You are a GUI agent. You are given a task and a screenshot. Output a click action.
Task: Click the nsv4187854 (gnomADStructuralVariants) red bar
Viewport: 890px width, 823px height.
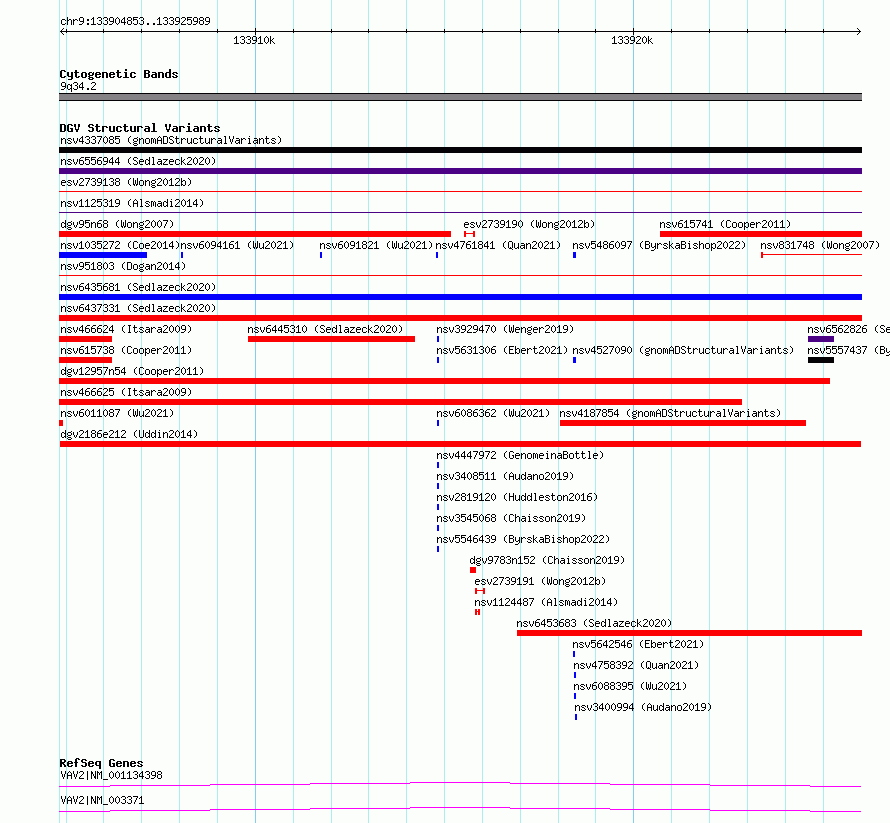tap(683, 423)
